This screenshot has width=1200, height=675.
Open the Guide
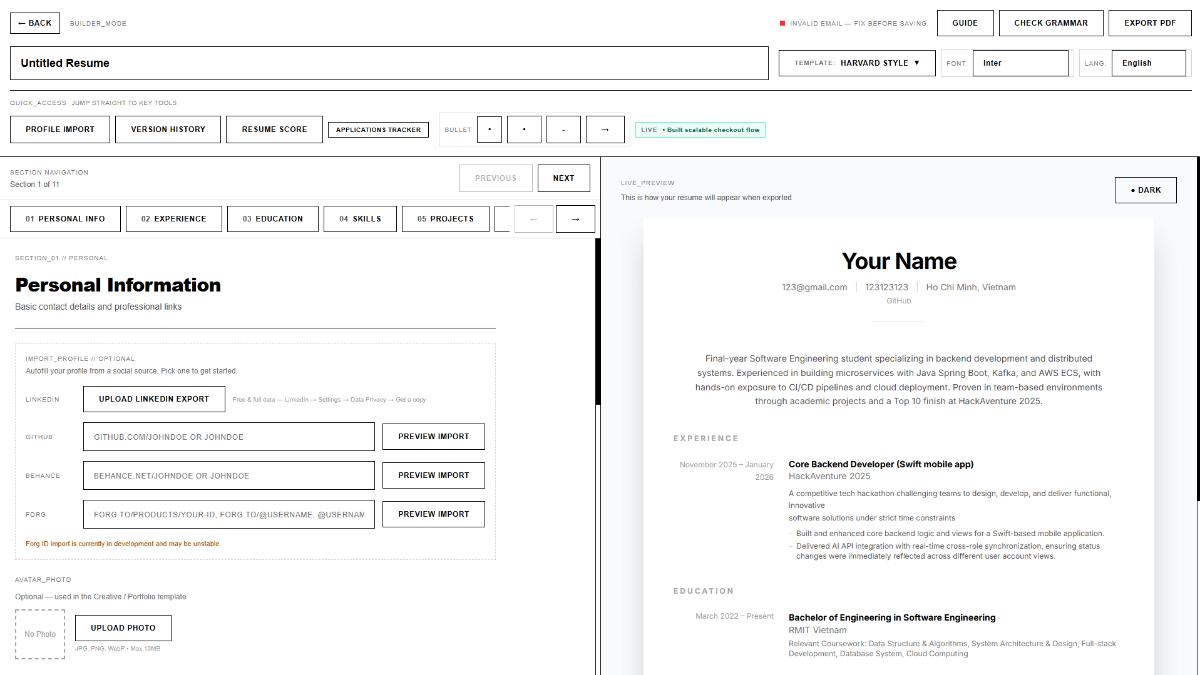(x=965, y=23)
